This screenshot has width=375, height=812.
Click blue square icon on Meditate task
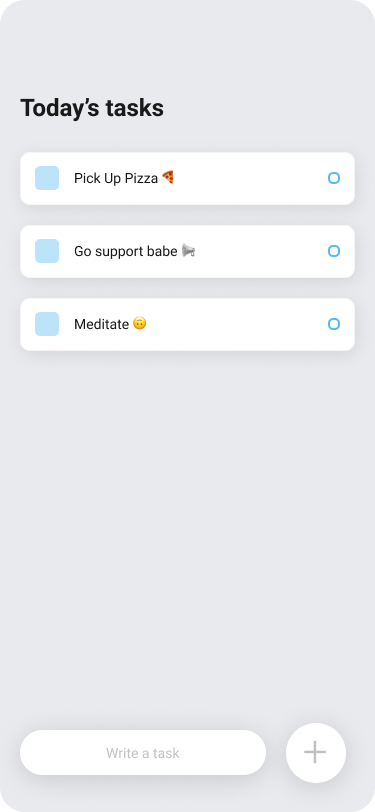(47, 324)
